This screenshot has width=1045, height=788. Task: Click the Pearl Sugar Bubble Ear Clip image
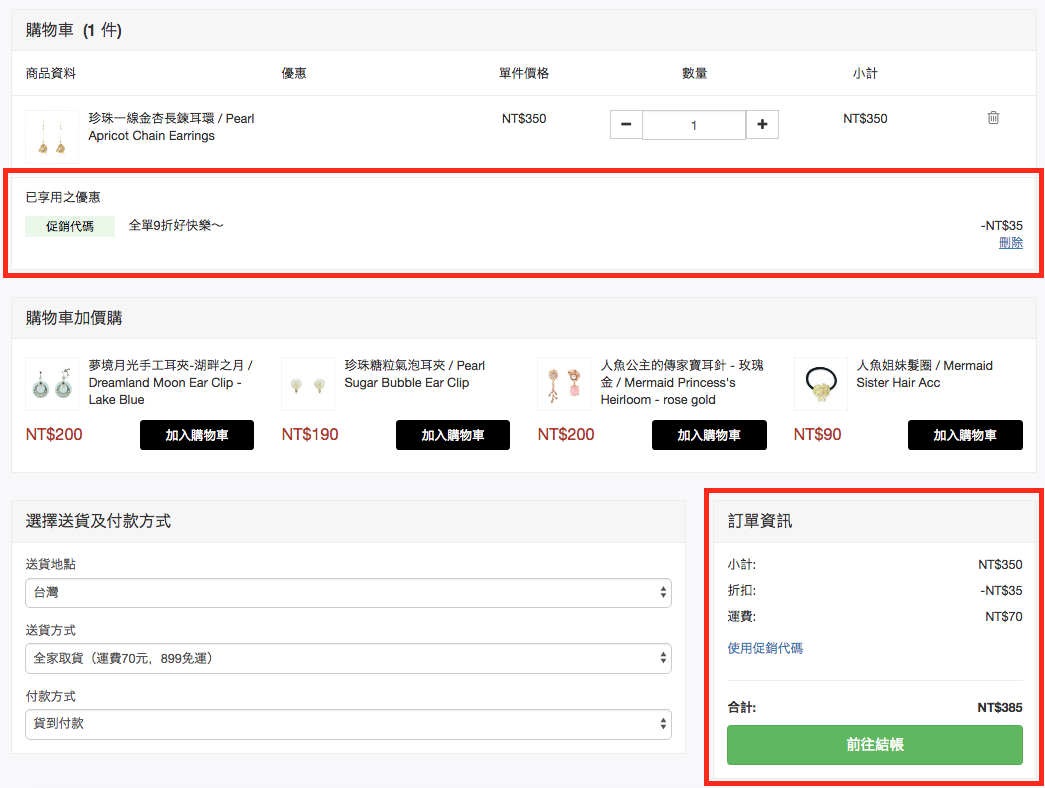click(x=308, y=384)
